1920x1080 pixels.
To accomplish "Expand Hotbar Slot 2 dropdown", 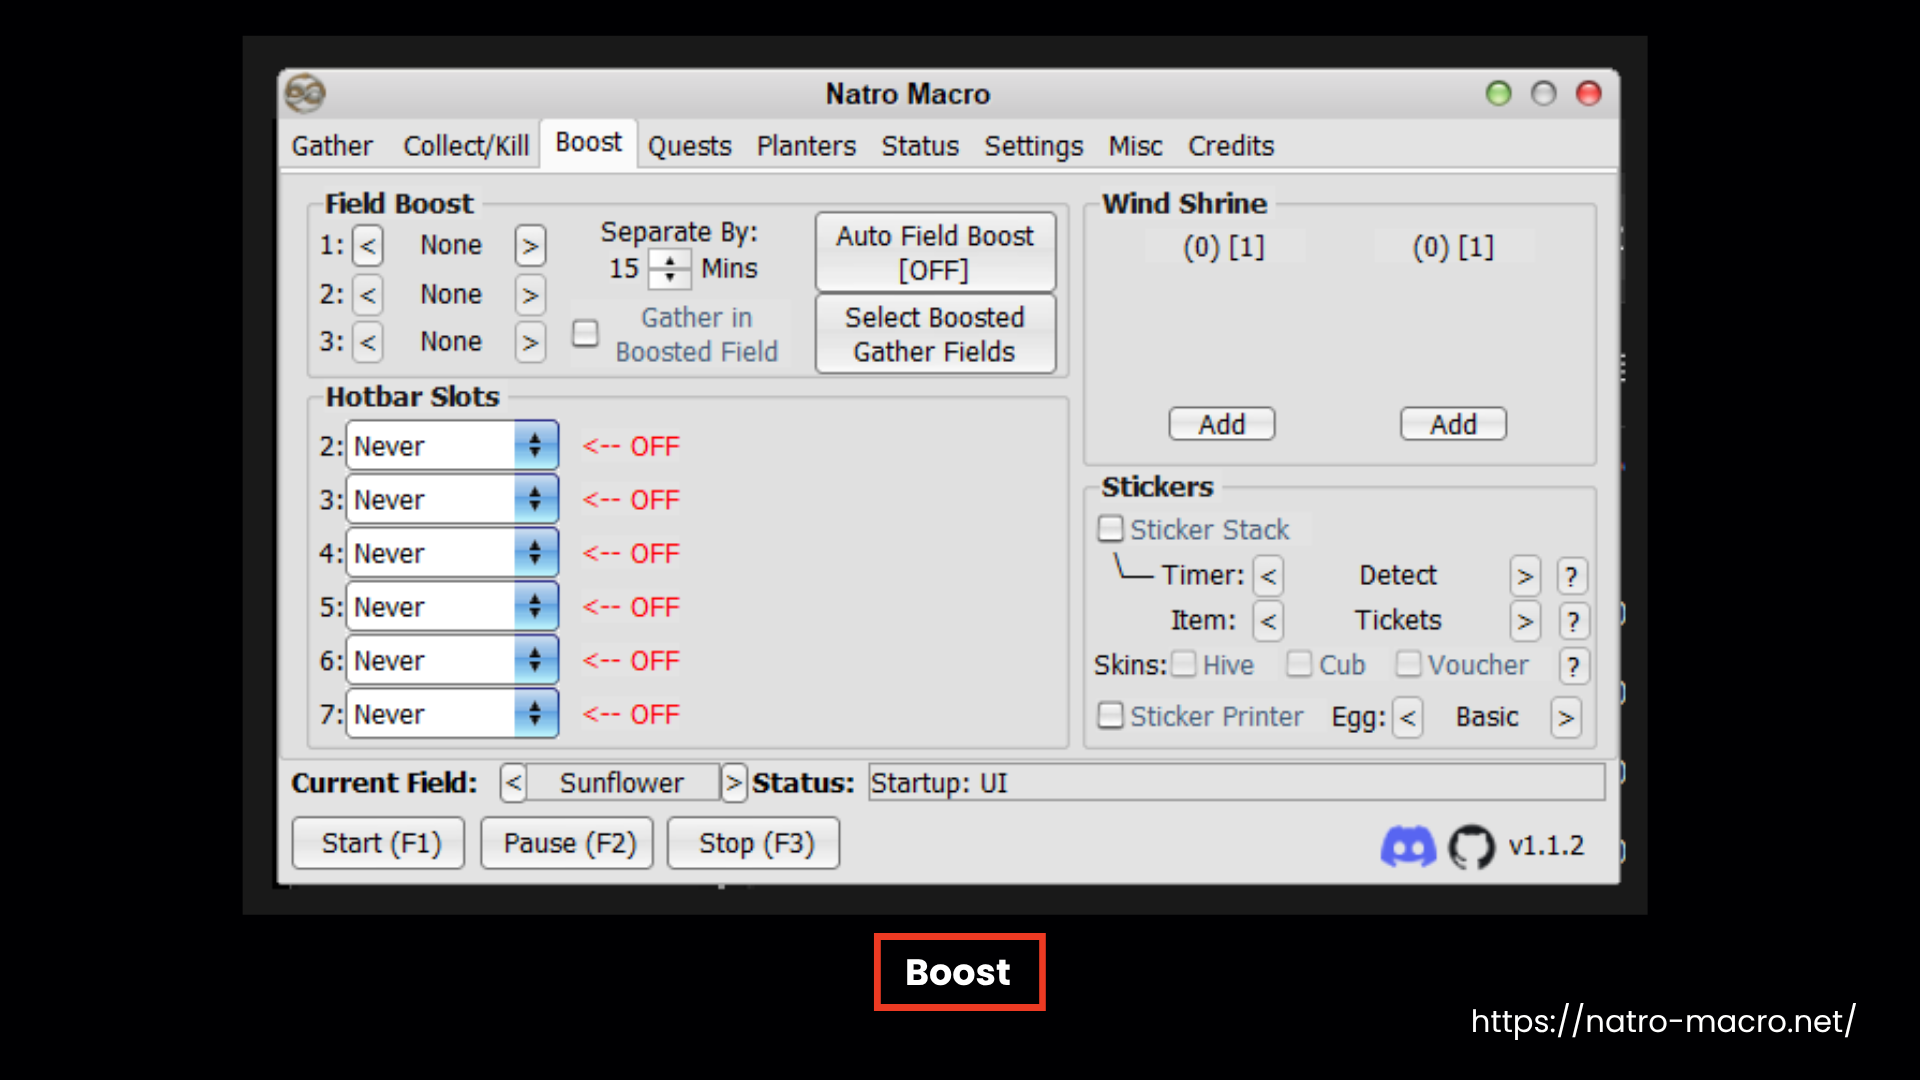I will 536,446.
